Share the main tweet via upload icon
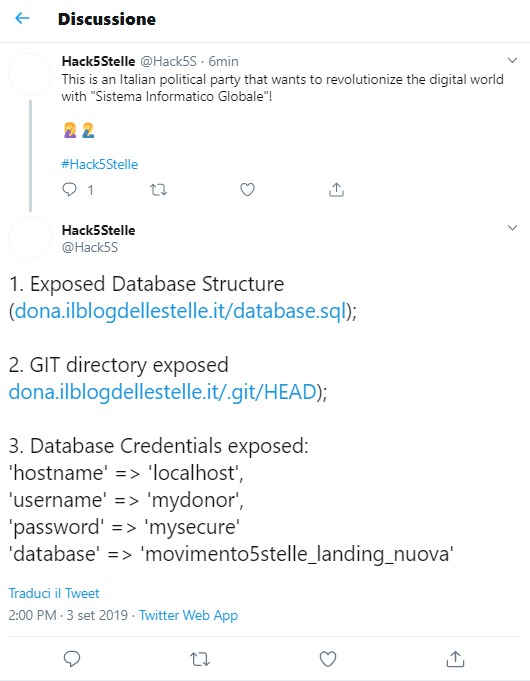 pyautogui.click(x=455, y=659)
